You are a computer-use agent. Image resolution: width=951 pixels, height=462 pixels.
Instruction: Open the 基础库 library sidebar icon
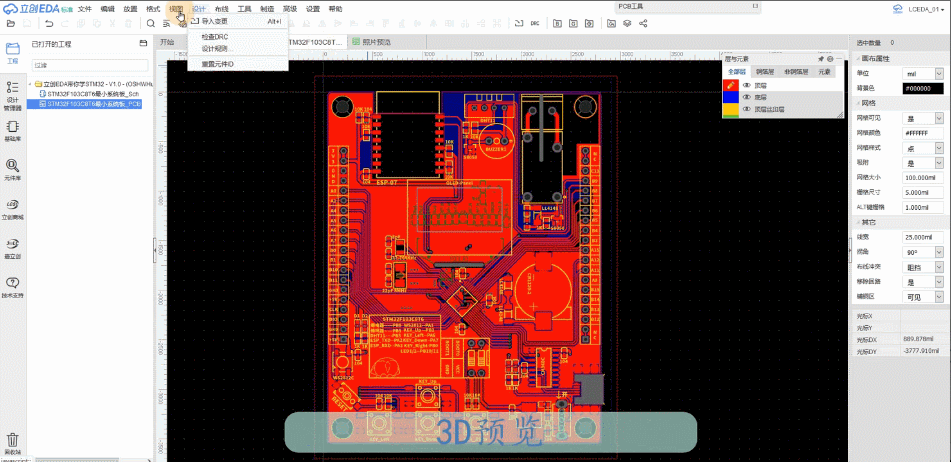pos(13,130)
